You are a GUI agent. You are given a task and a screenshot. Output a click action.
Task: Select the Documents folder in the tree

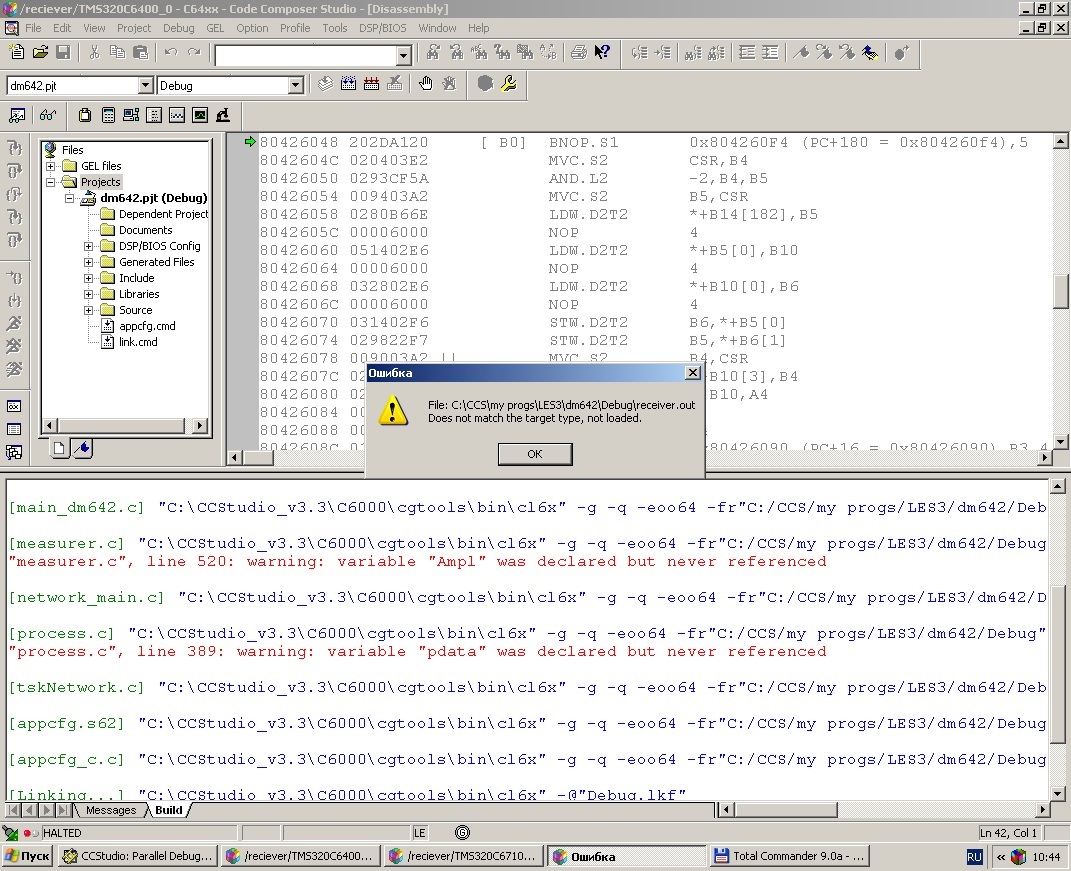145,230
